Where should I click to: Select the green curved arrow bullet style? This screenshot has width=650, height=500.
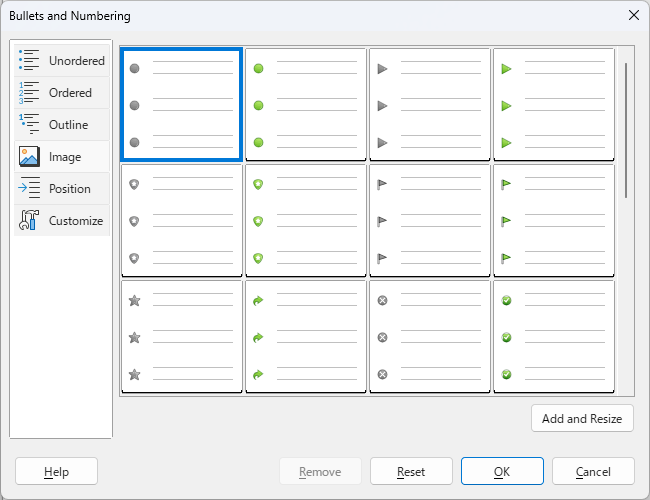click(x=305, y=336)
